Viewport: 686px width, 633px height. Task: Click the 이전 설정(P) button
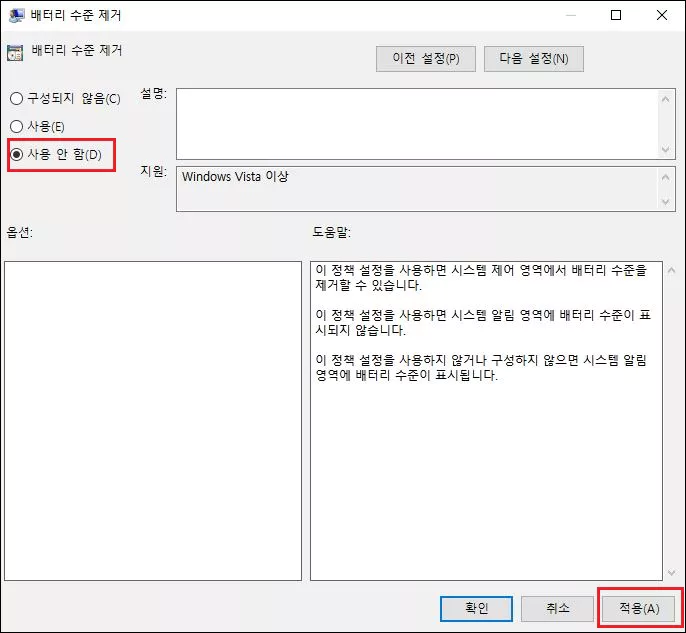(426, 59)
